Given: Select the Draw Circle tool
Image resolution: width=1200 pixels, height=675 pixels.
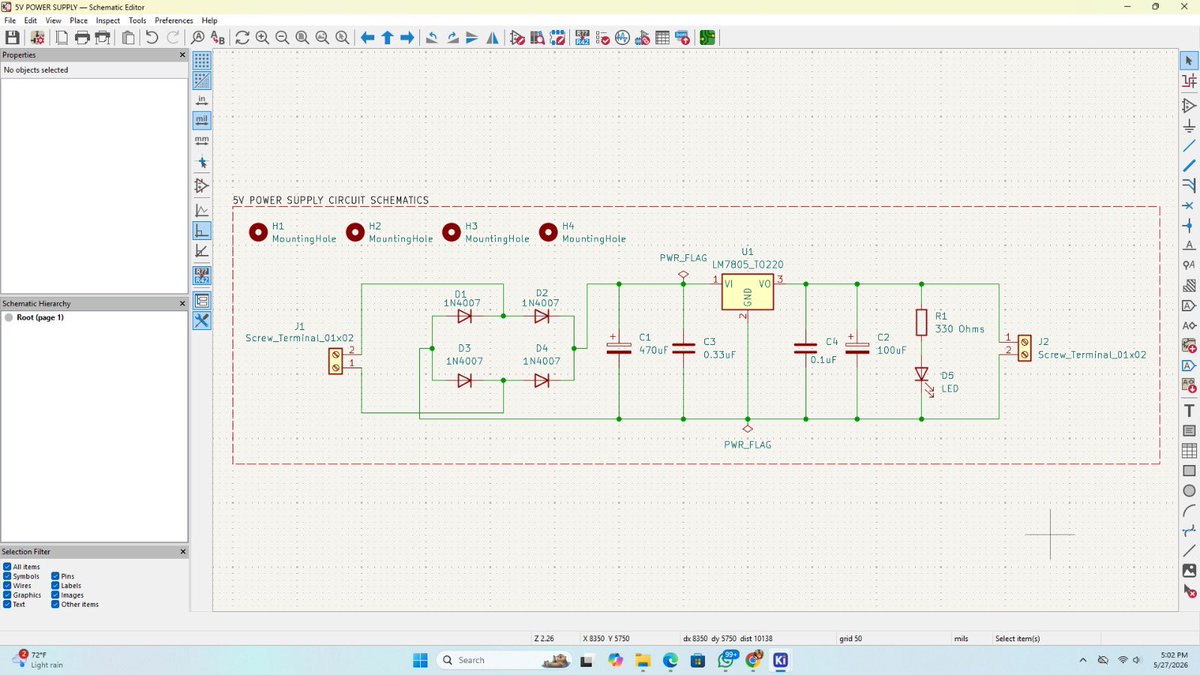Looking at the screenshot, I should point(1189,490).
